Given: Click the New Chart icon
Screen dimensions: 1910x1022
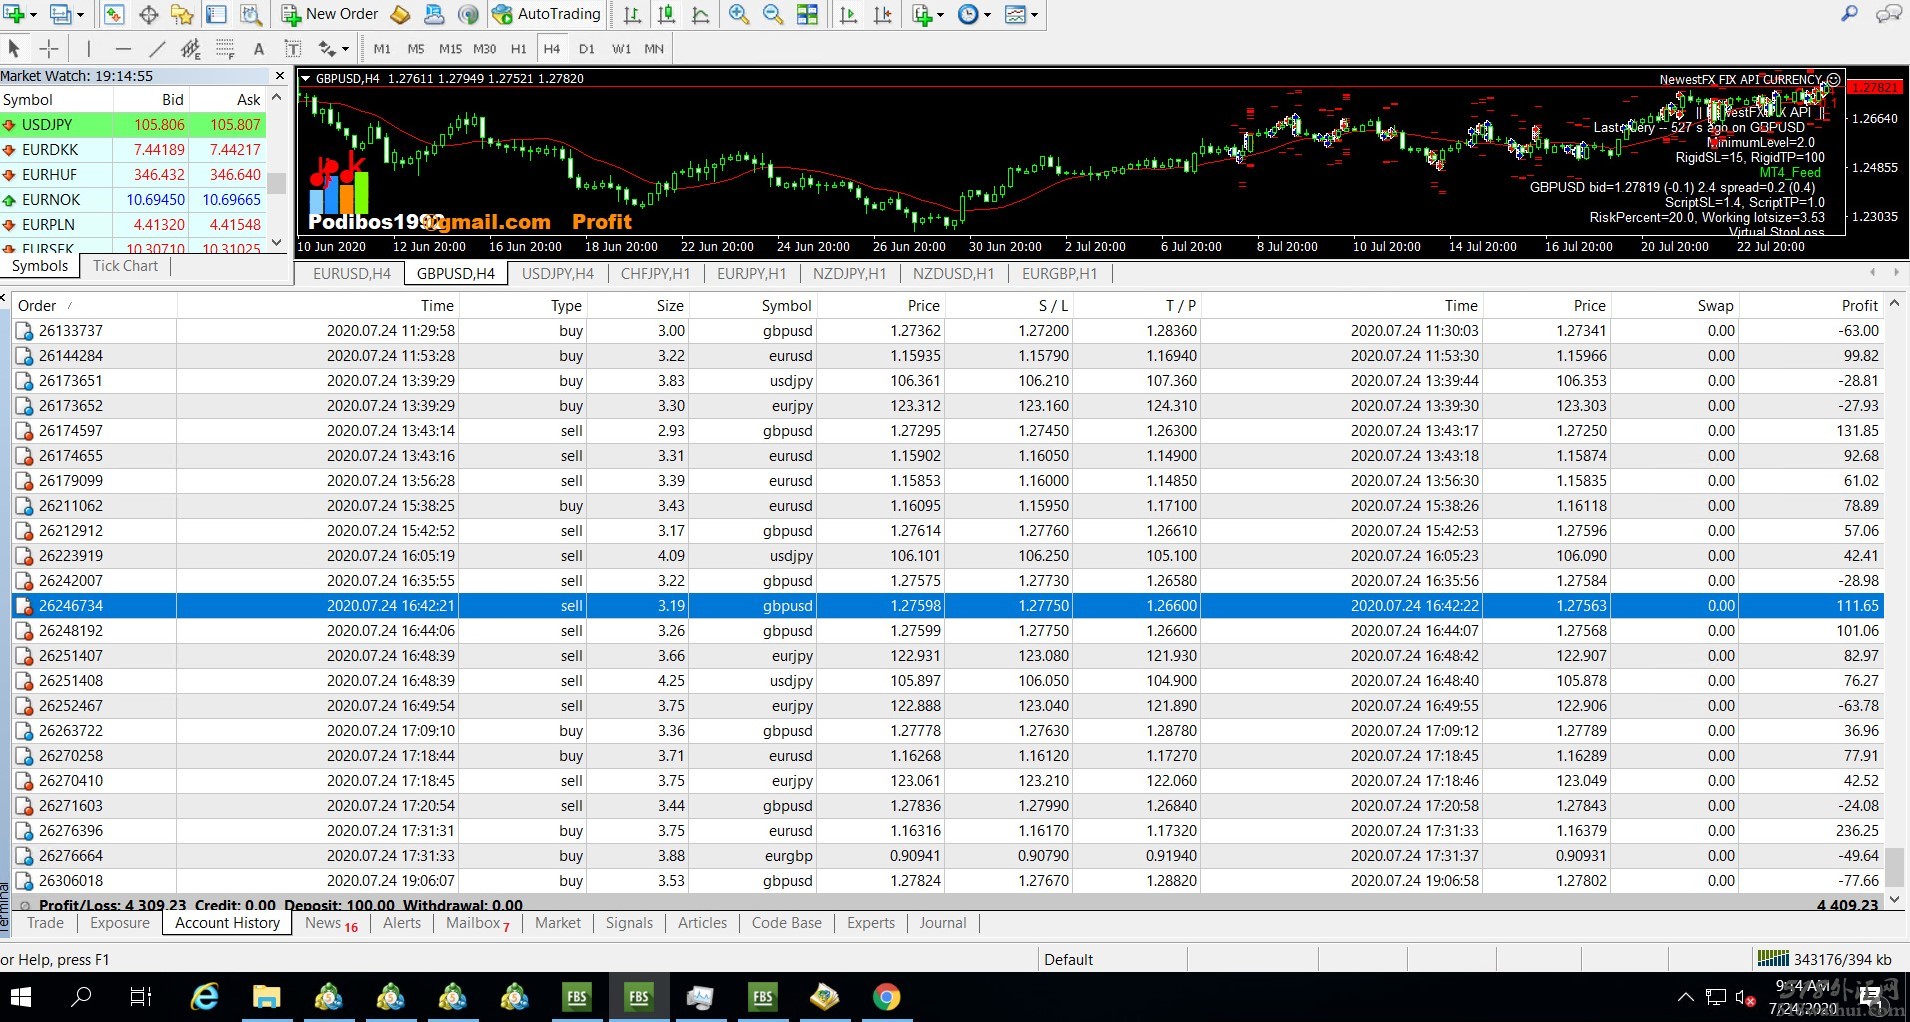Looking at the screenshot, I should point(14,15).
